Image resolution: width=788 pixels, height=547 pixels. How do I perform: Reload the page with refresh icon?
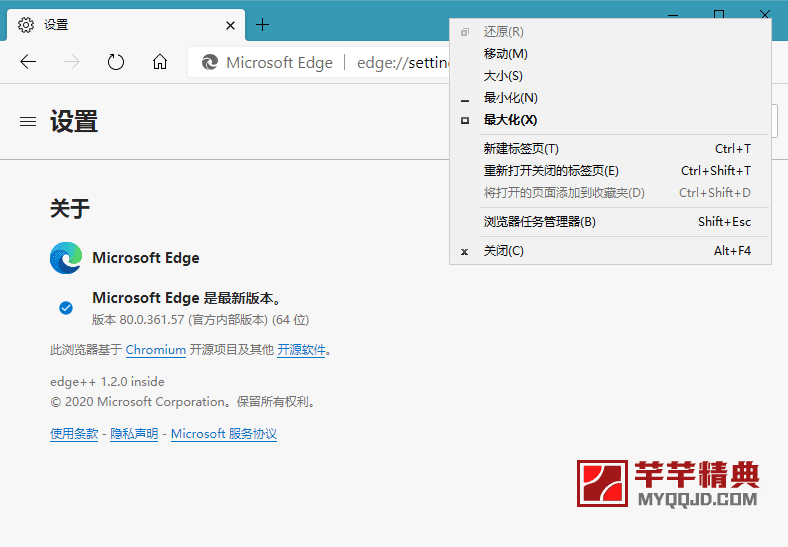(116, 62)
